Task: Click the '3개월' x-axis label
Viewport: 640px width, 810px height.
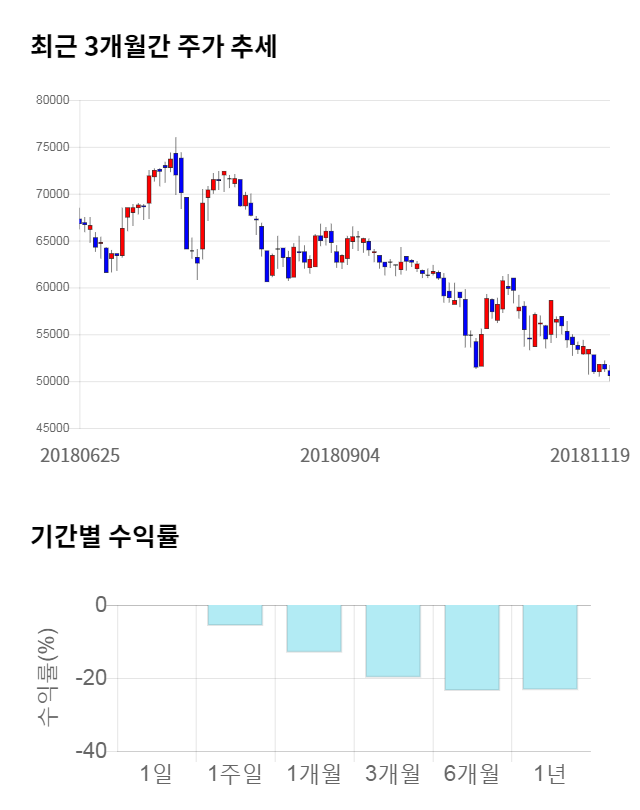Action: 392,773
